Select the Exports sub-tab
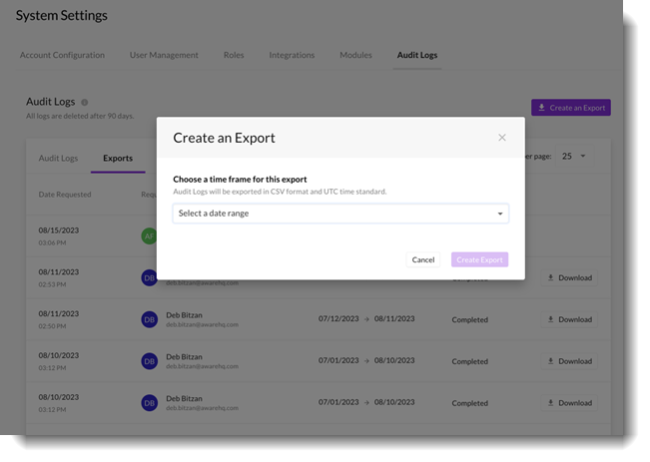The height and width of the screenshot is (462, 650). (117, 158)
